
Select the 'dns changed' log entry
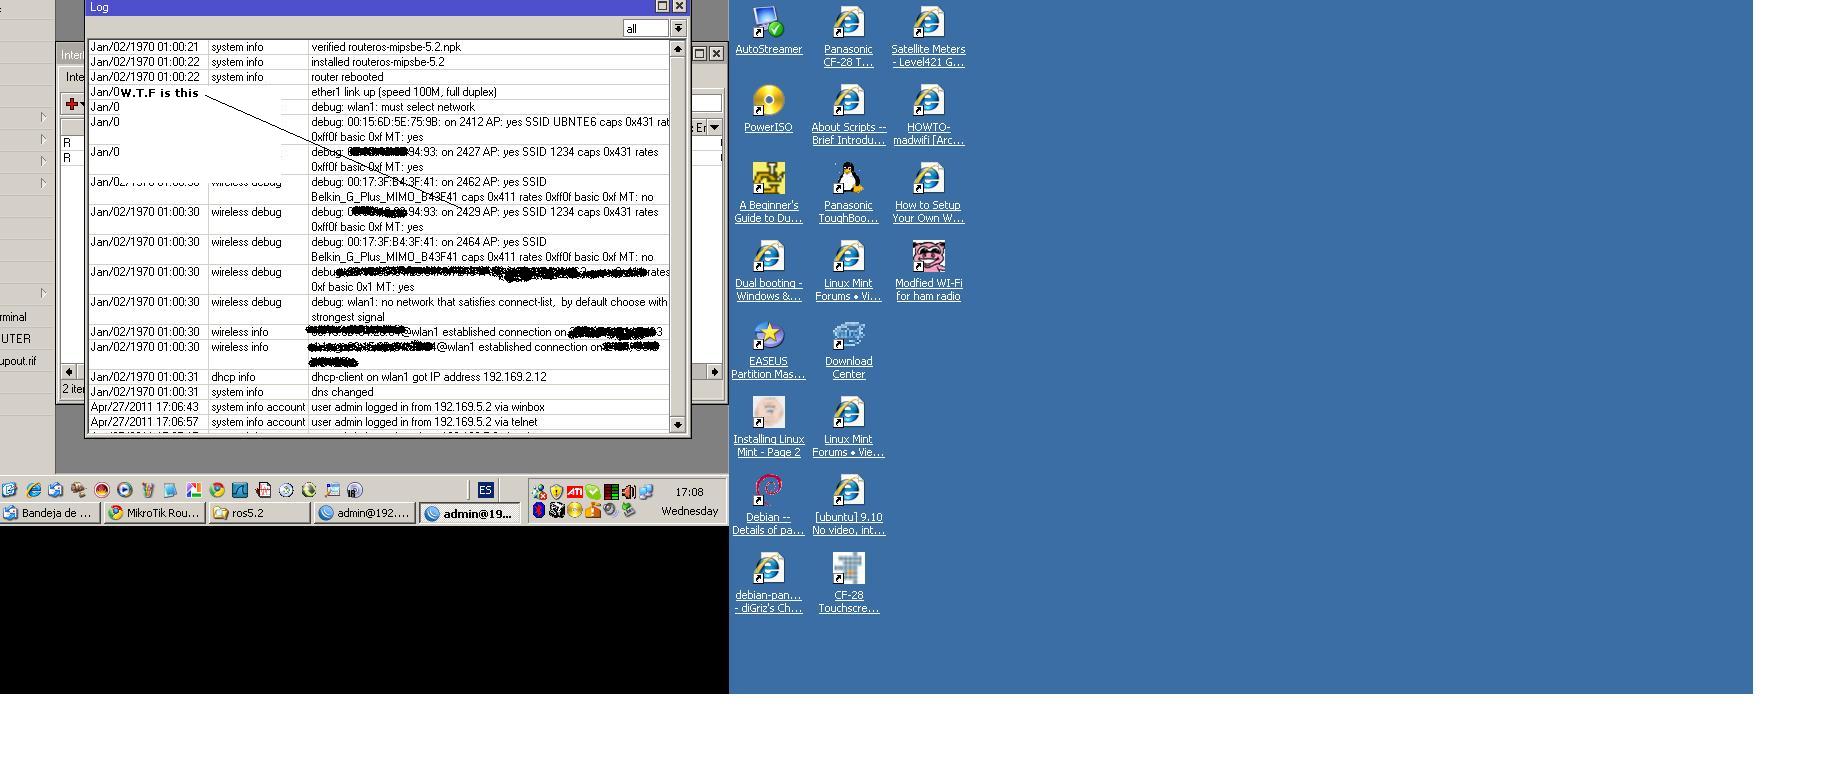379,392
